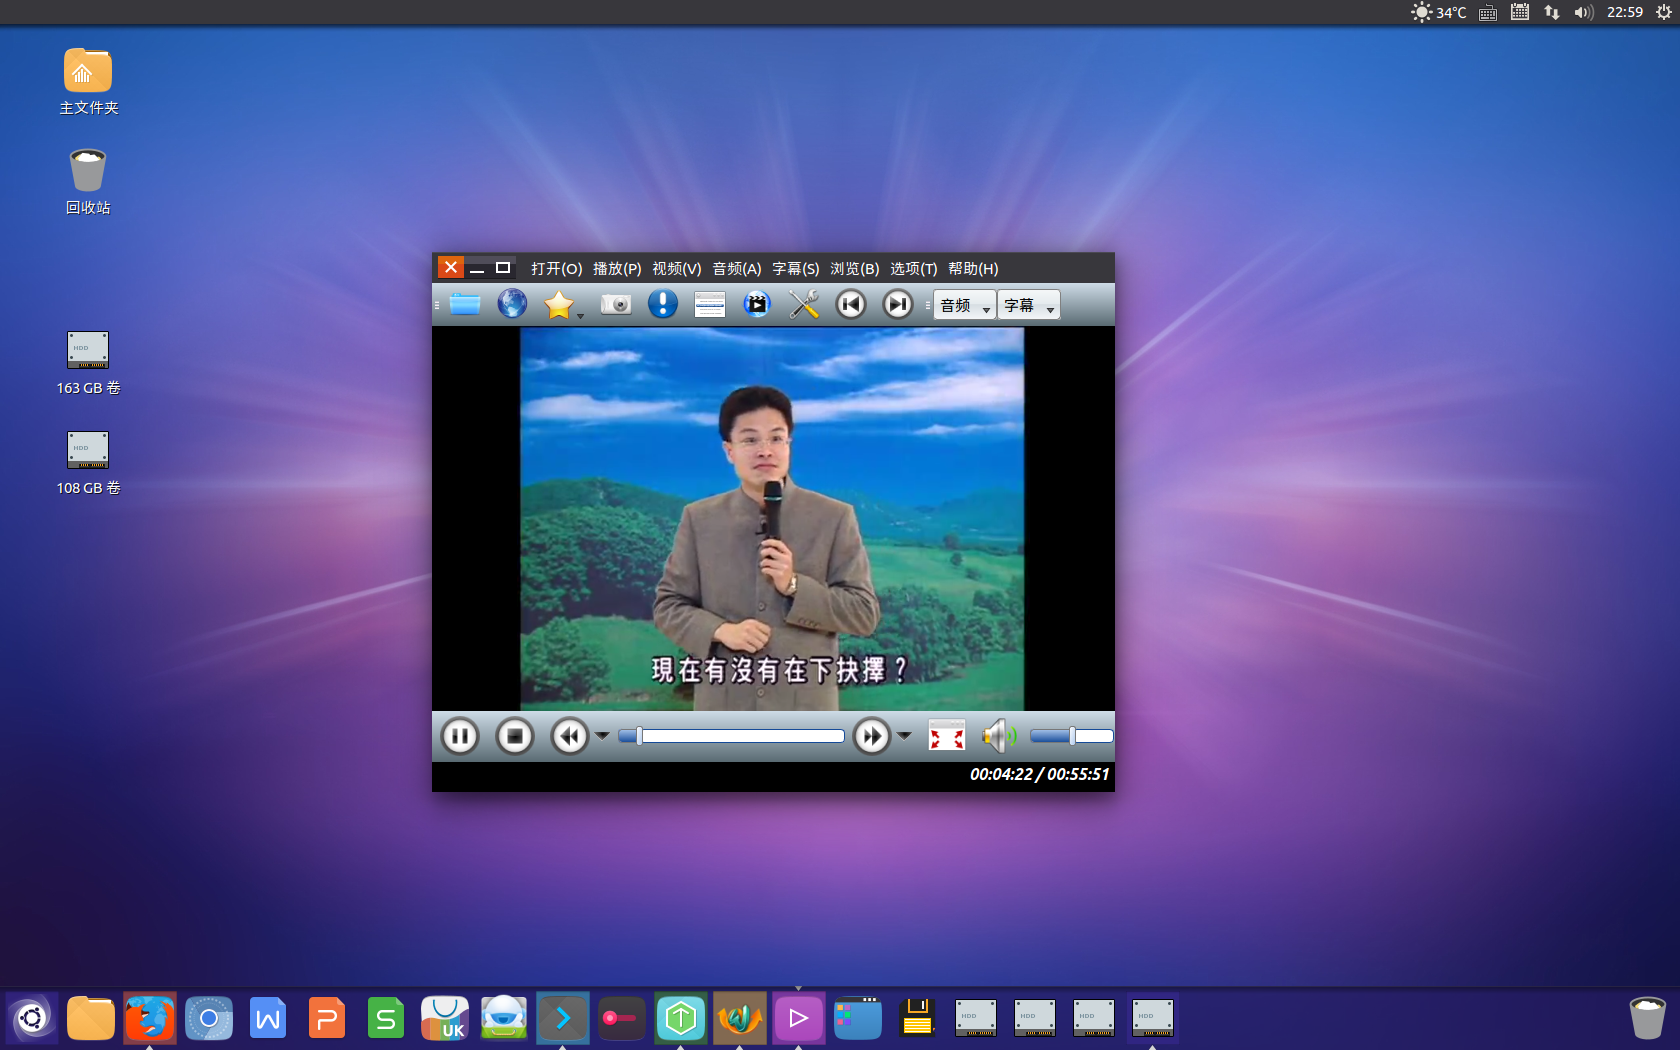
Task: Open the floppy disk save icon in dock
Action: (x=917, y=1019)
